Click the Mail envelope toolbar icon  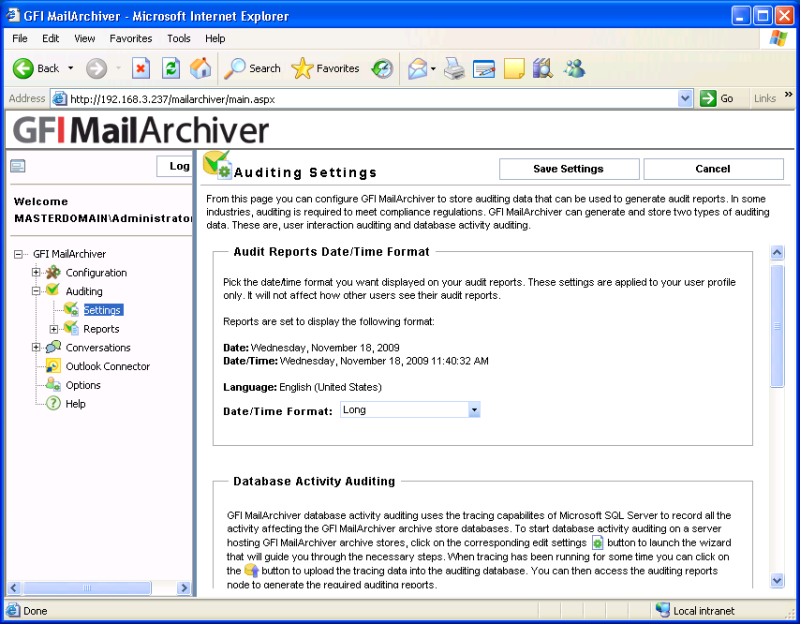point(417,68)
